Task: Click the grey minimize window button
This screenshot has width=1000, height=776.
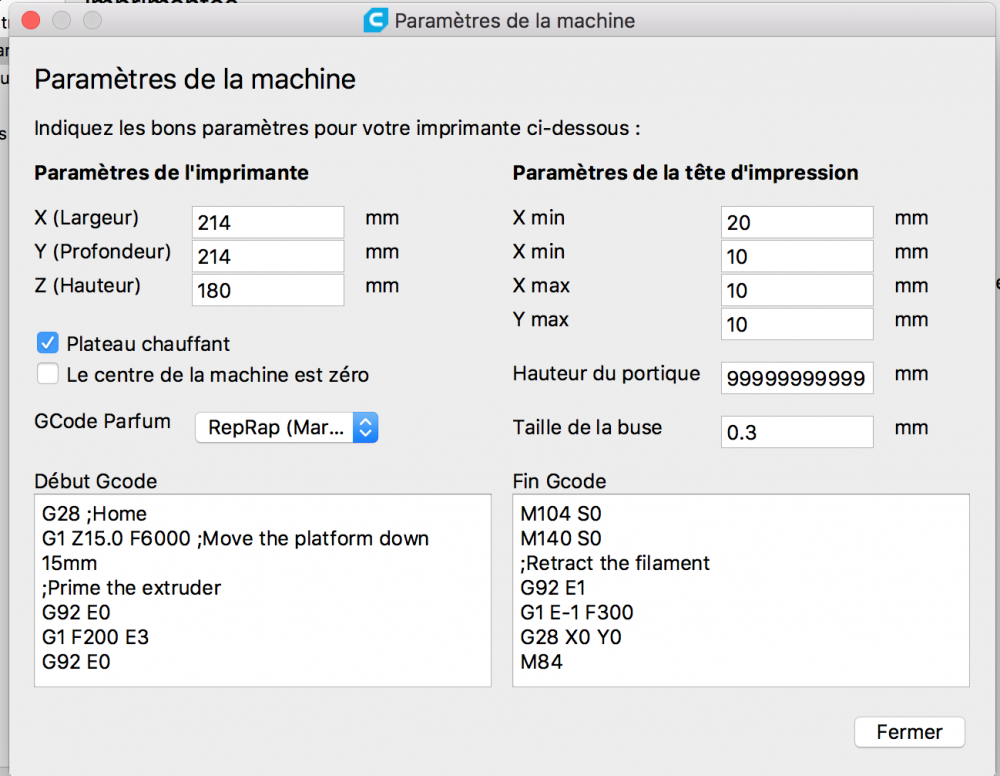Action: (x=61, y=20)
